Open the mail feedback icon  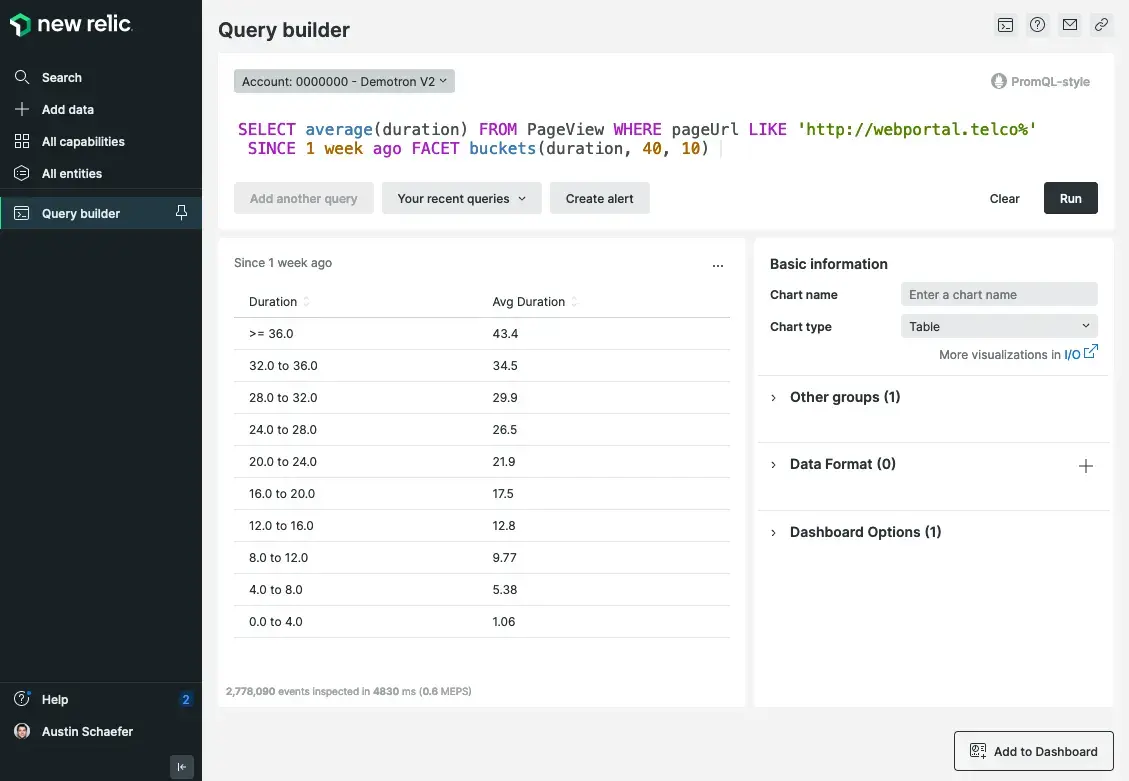[1070, 26]
